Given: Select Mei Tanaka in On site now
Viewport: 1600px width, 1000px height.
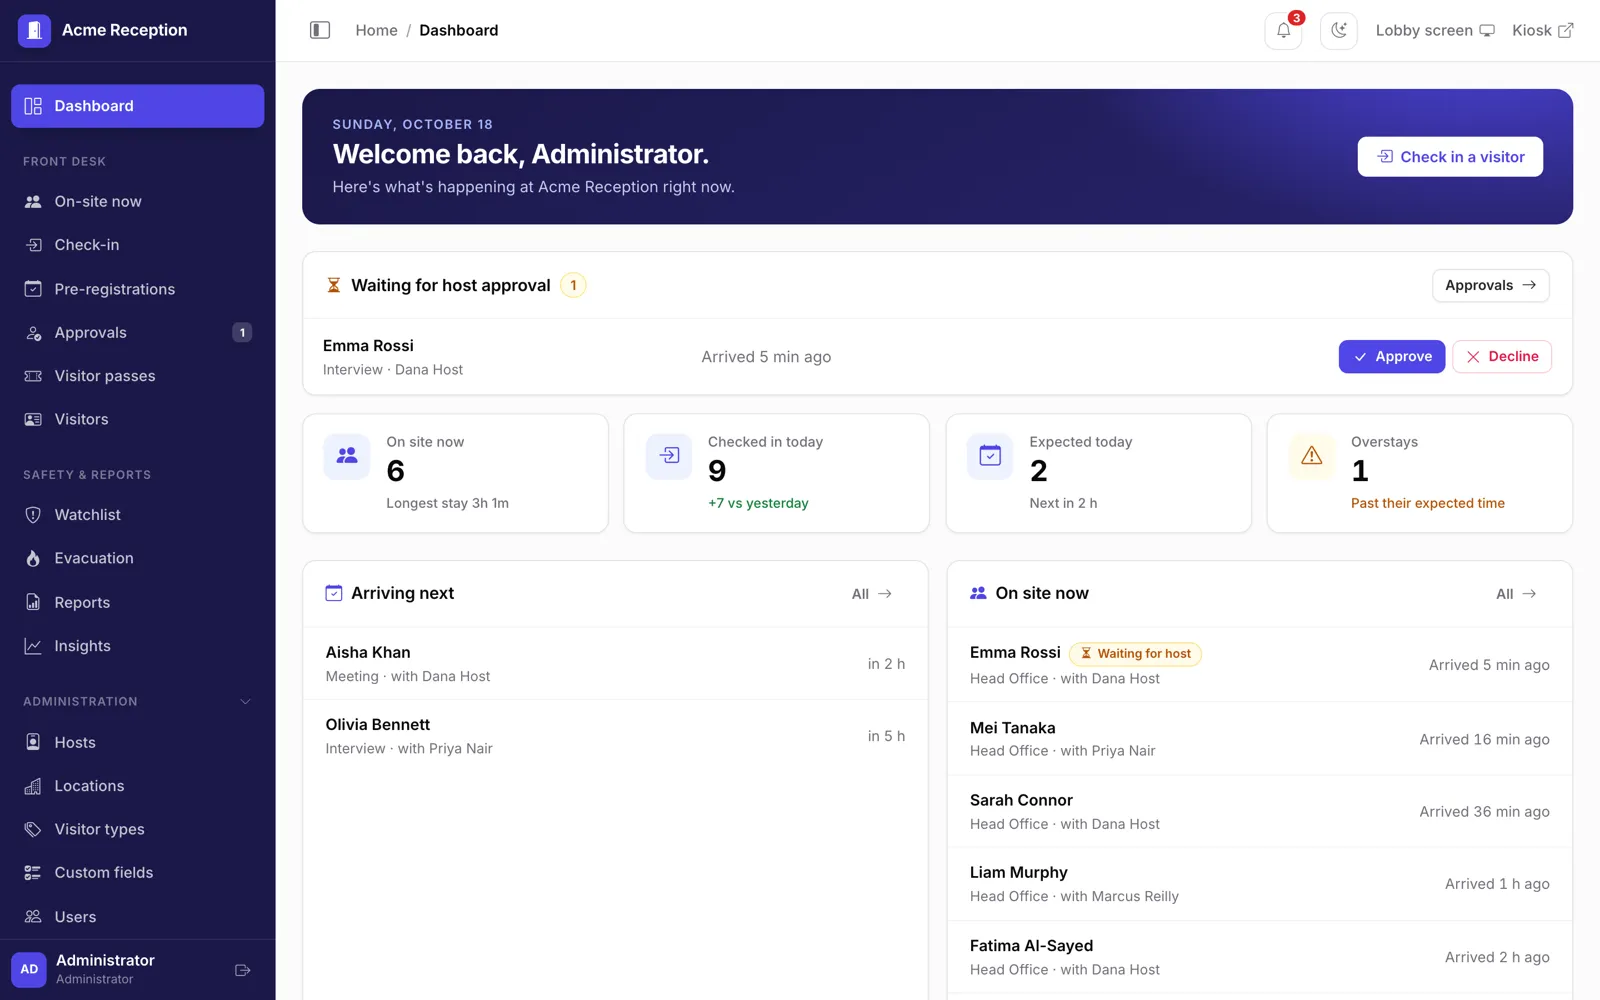Looking at the screenshot, I should pyautogui.click(x=1259, y=739).
